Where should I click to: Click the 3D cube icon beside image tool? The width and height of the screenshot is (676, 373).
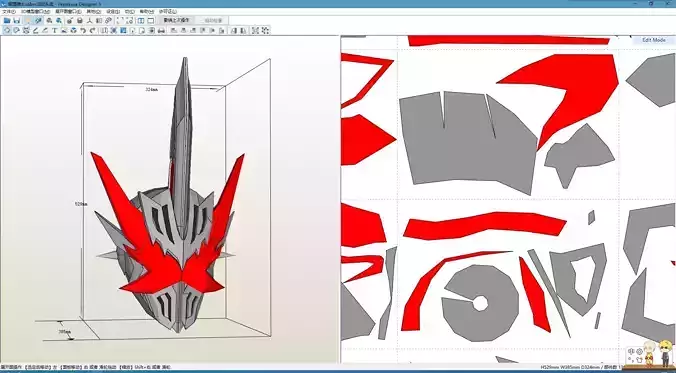73,30
